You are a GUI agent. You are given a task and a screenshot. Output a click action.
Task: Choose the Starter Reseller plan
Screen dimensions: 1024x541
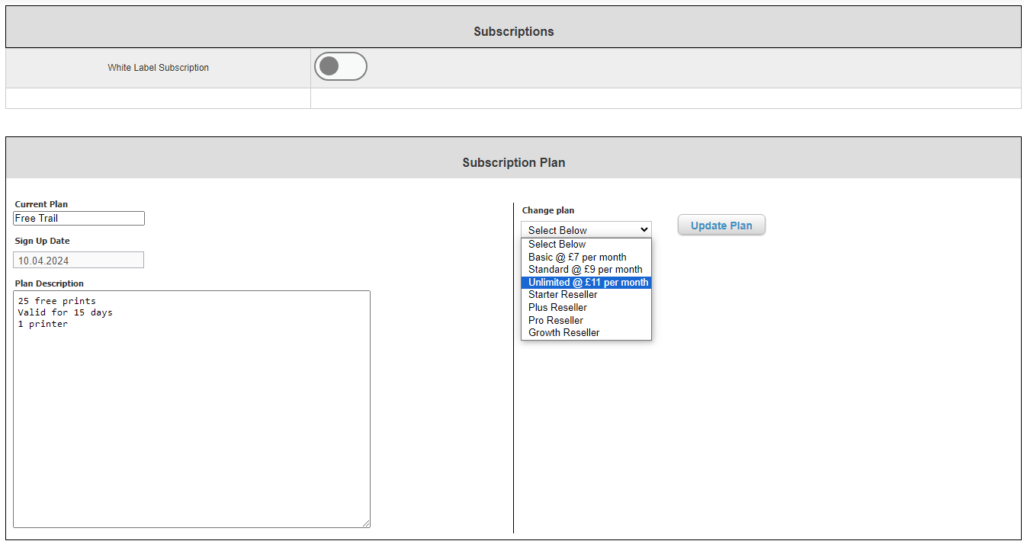563,295
